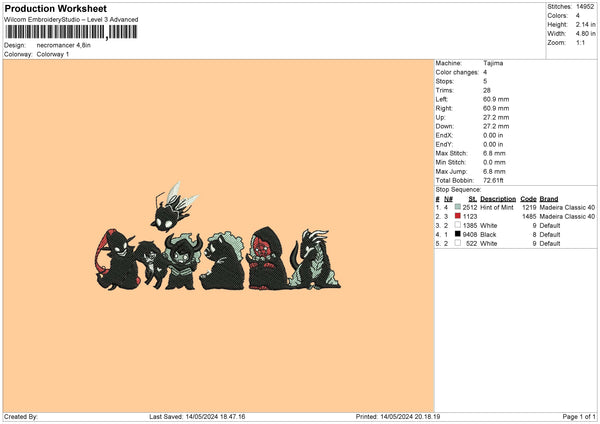Click the EndX value '0.00 in'

493,135
